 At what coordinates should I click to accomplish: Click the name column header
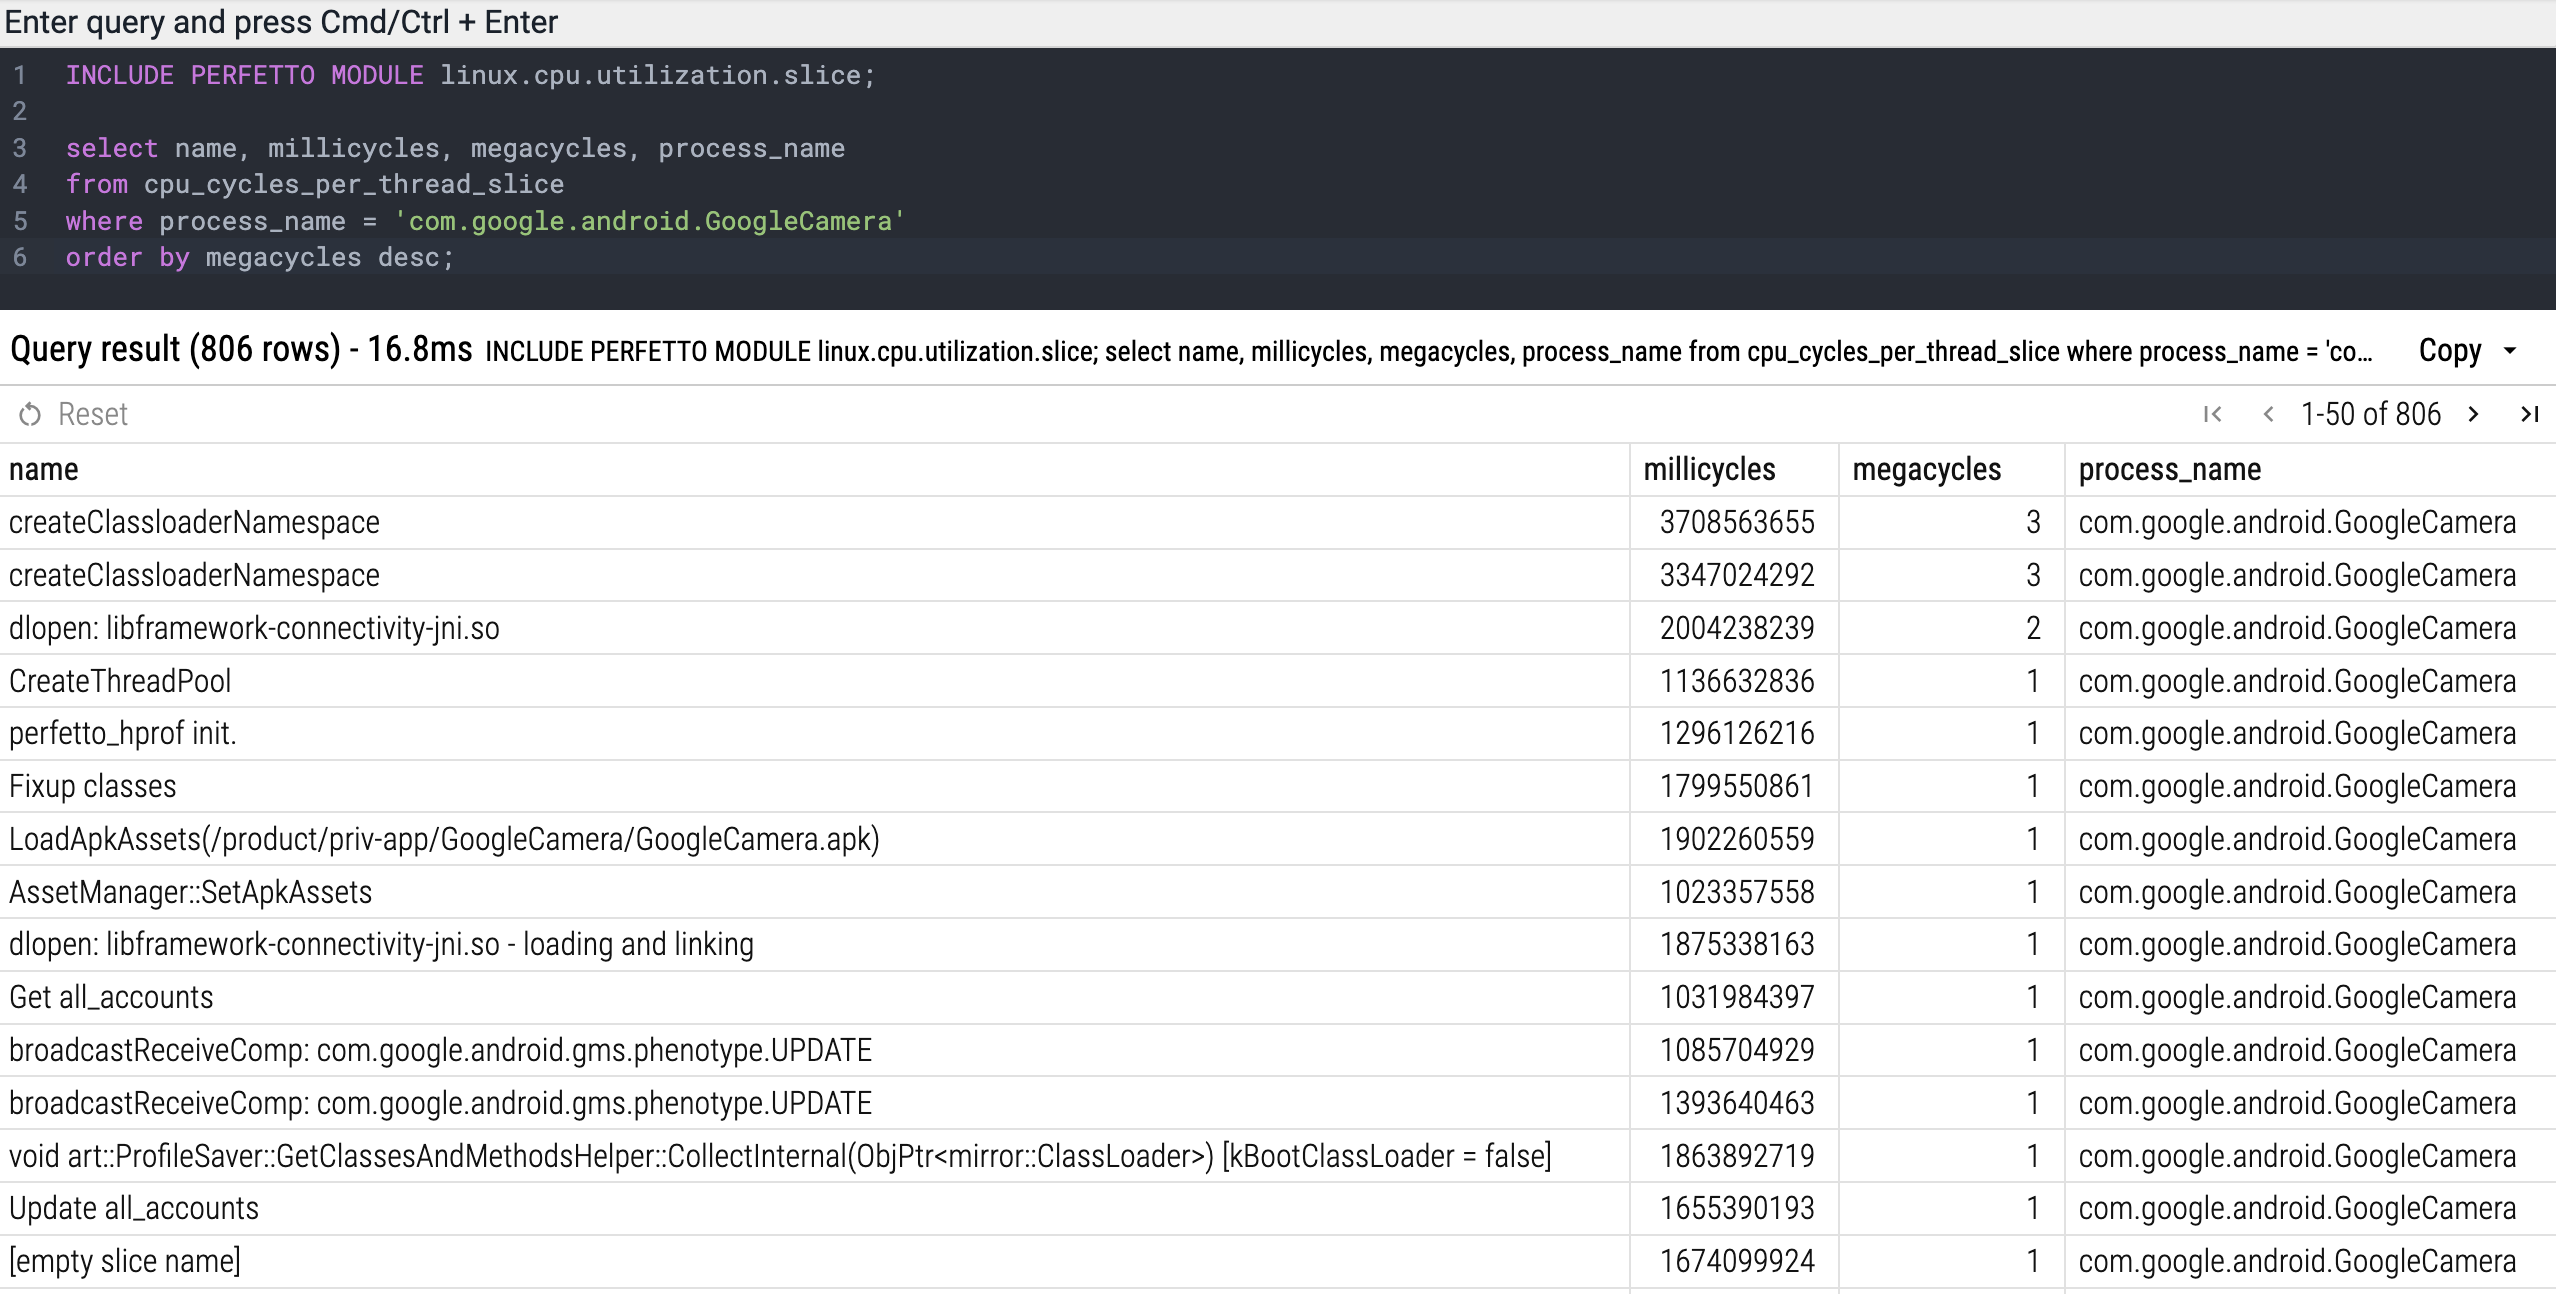(44, 469)
